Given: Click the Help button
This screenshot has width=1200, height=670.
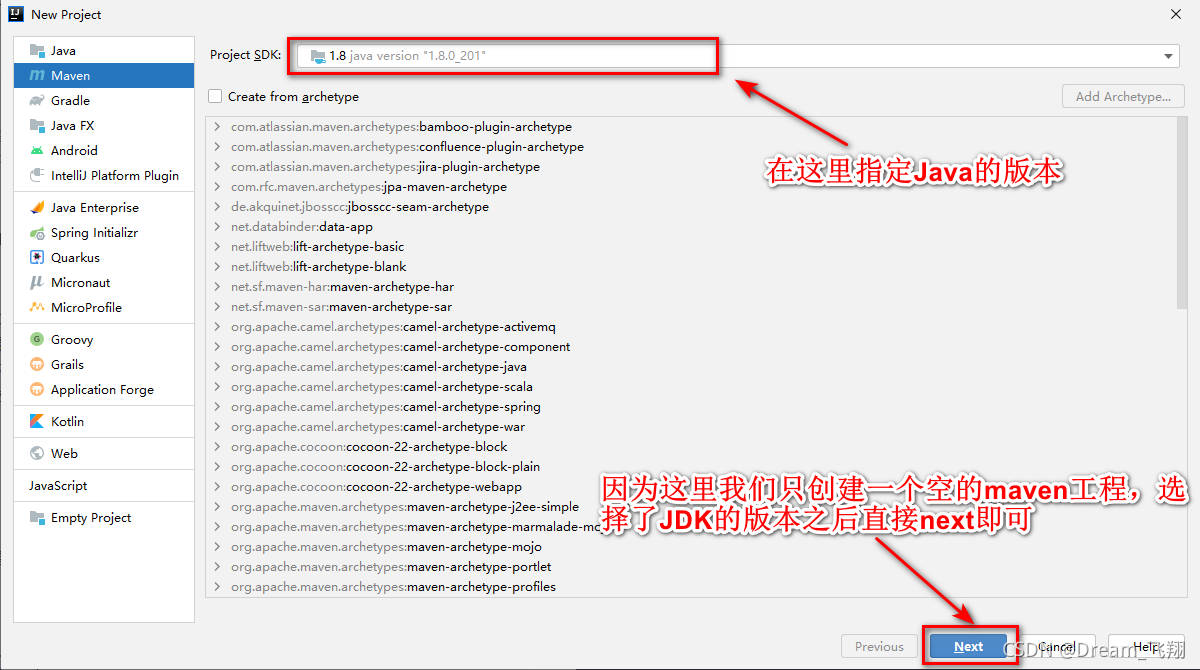Looking at the screenshot, I should tap(1146, 646).
